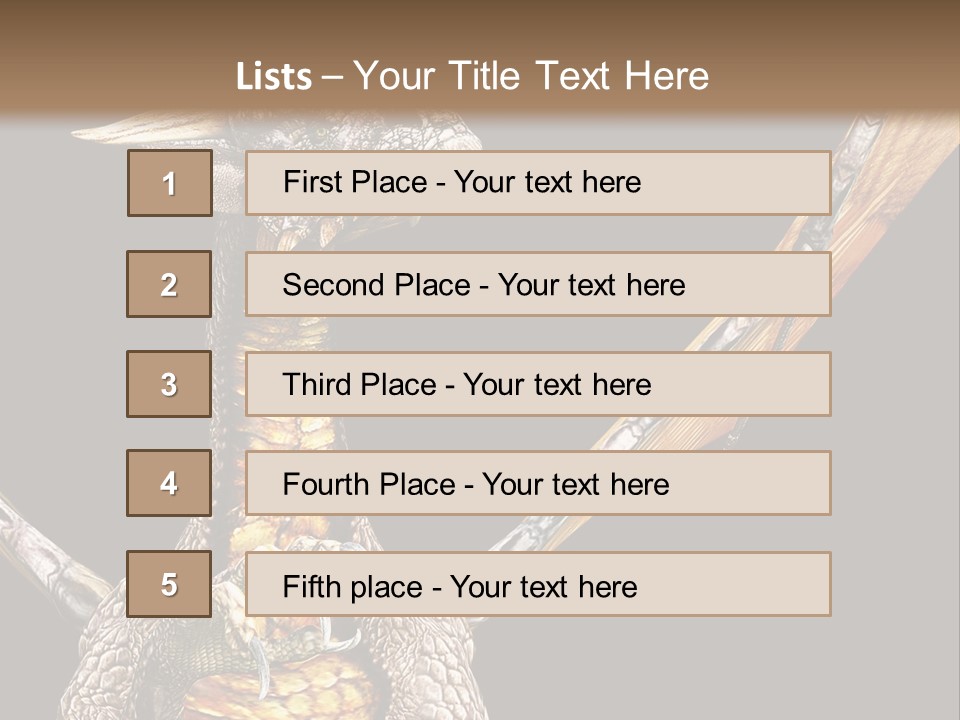Click the Your Title Text Here heading
This screenshot has height=720, width=960.
[531, 76]
